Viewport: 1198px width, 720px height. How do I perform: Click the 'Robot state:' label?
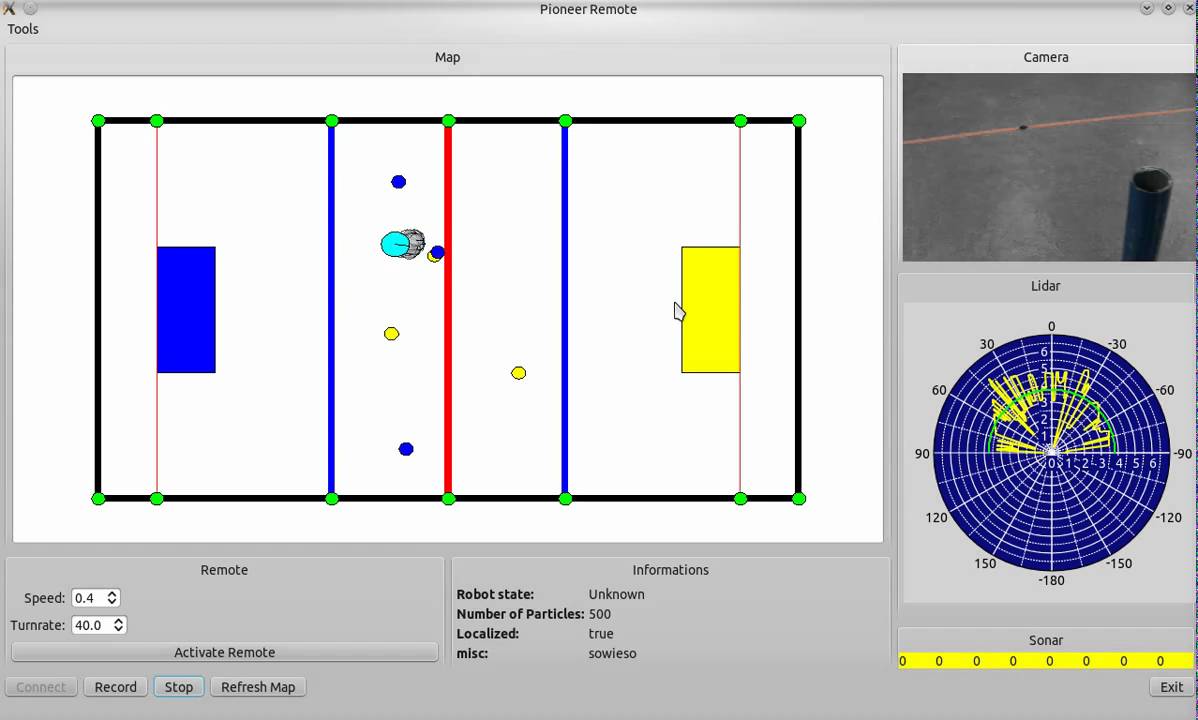pyautogui.click(x=495, y=595)
